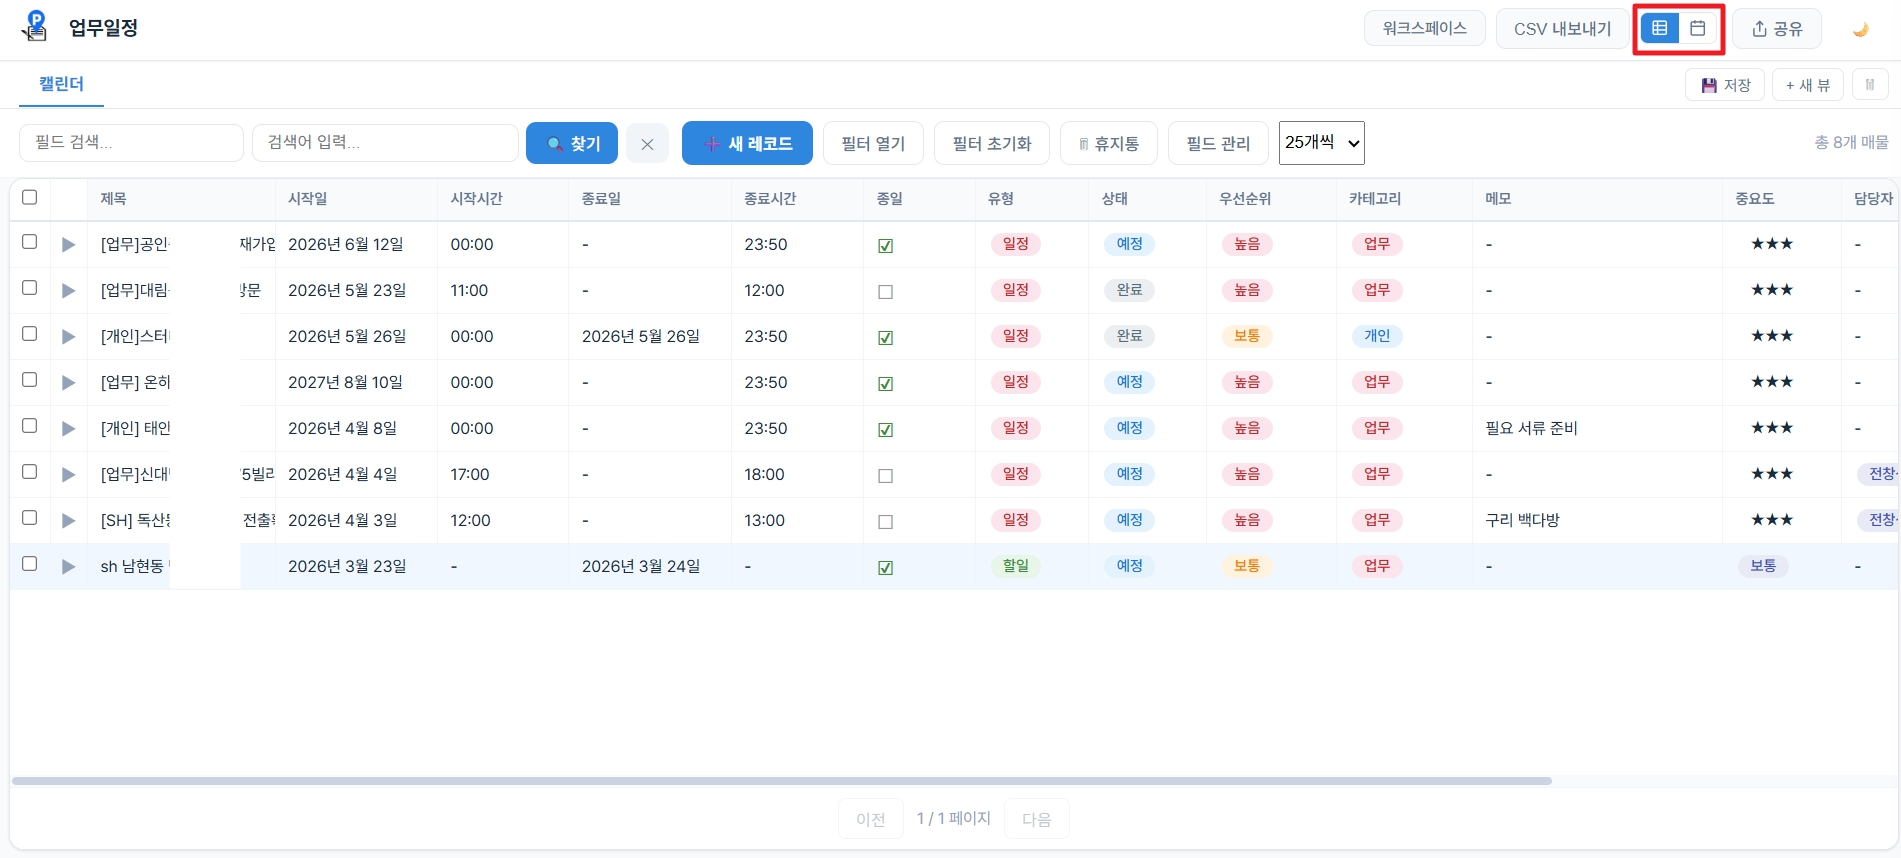Create a view with + 새 뷰
Screen dimensions: 1901x858
coord(1807,85)
